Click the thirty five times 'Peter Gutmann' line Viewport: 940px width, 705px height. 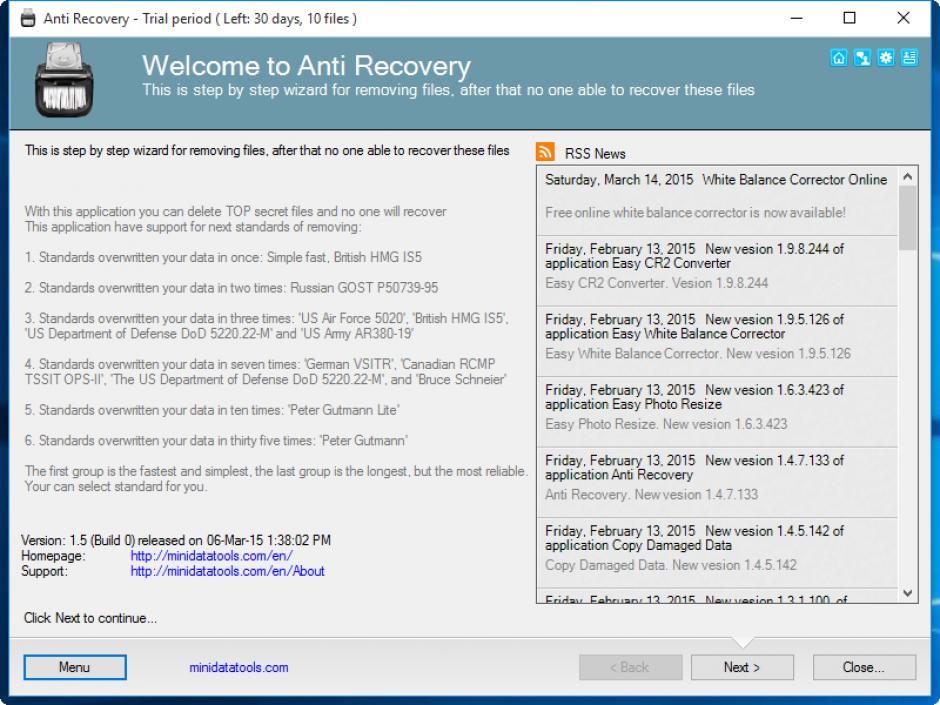pos(216,441)
